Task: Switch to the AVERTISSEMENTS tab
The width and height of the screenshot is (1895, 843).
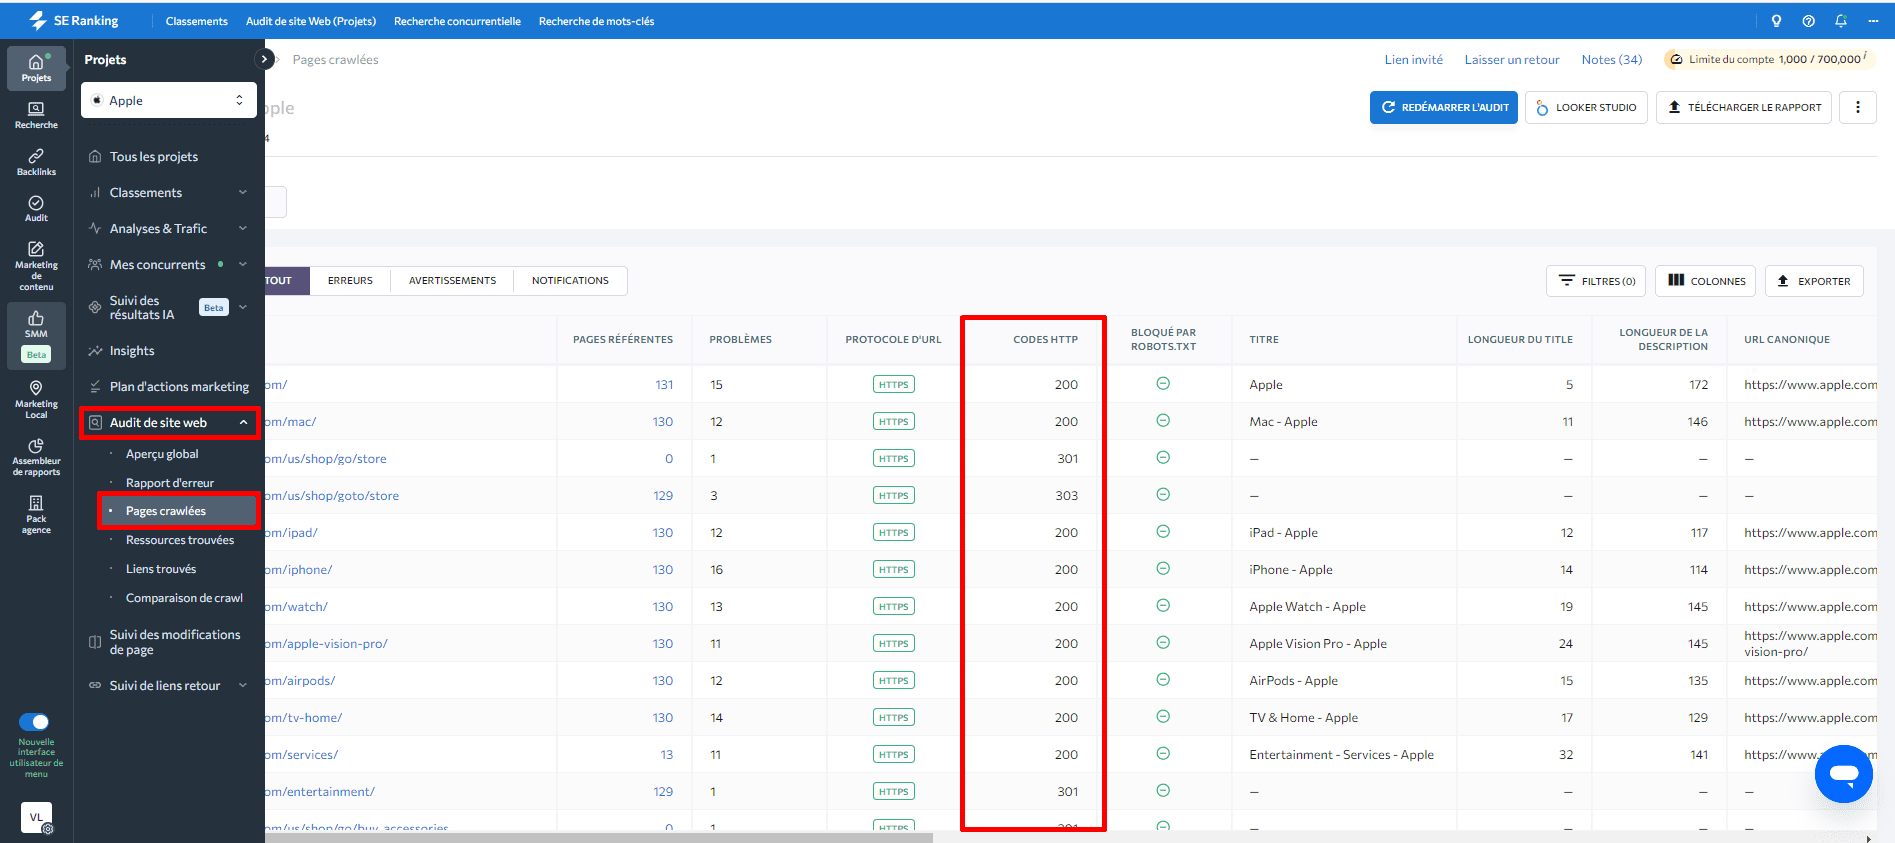Action: tap(452, 281)
